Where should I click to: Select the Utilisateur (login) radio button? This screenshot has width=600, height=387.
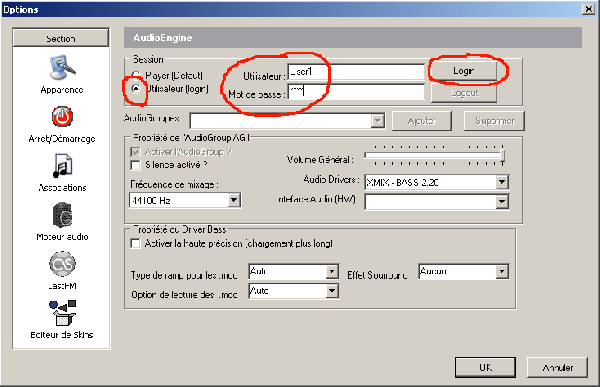[x=136, y=88]
